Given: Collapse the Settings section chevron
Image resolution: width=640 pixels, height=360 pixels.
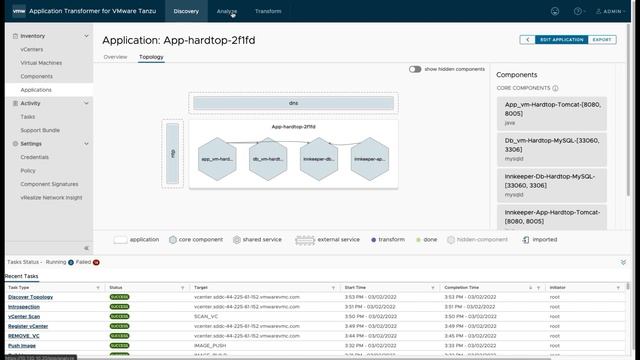Looking at the screenshot, I should pyautogui.click(x=86, y=144).
